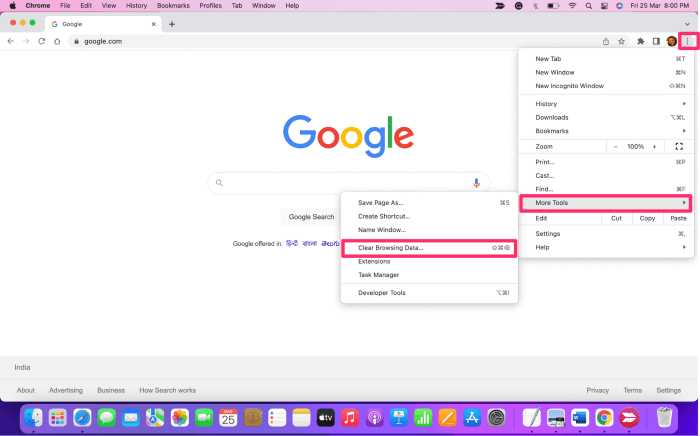Open the side panel icon in toolbar
Viewport: 700px width, 436px height.
[x=656, y=42]
